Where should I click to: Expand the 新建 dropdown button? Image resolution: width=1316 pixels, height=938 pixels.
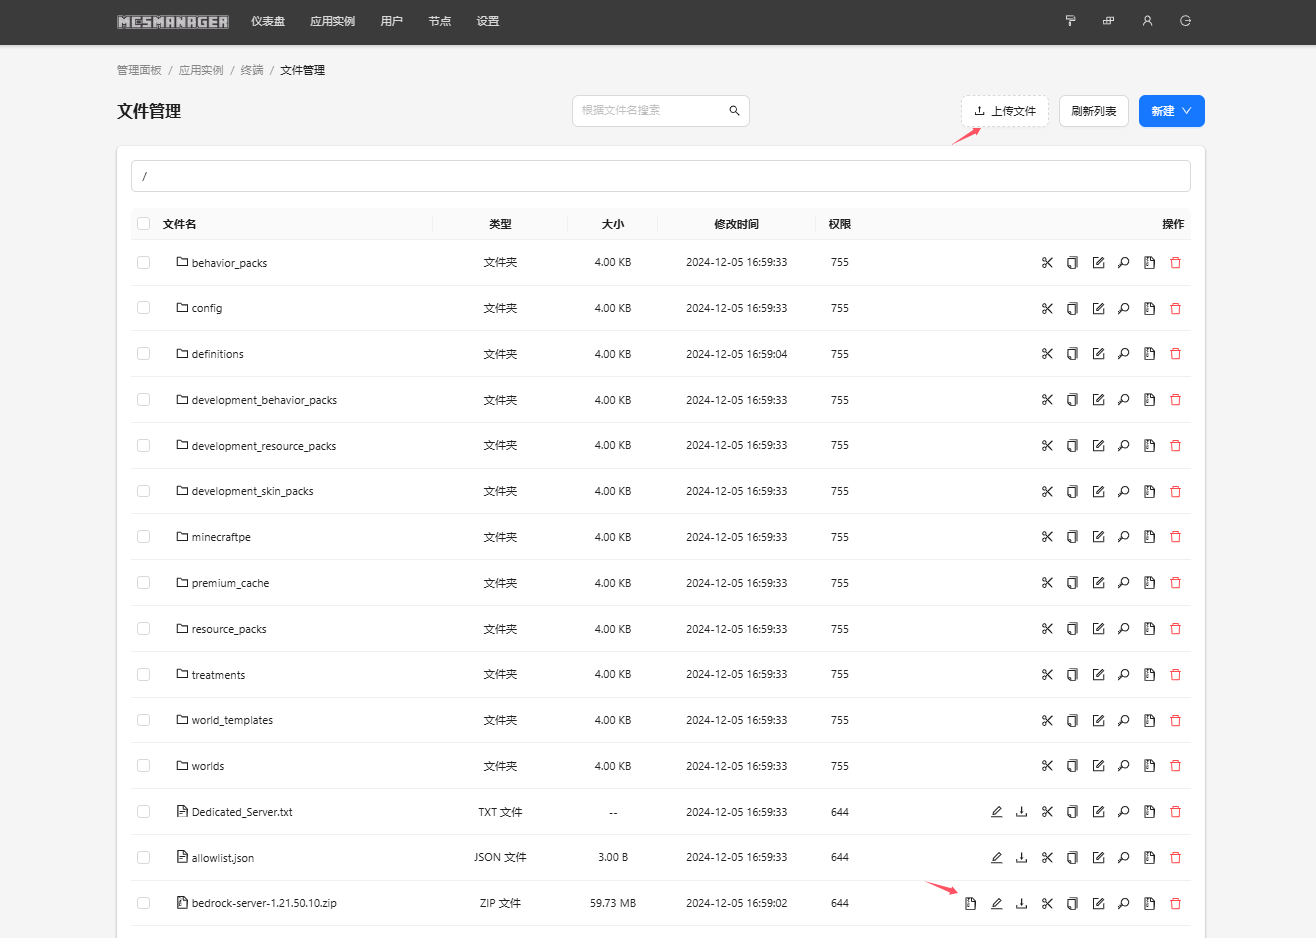(1171, 111)
